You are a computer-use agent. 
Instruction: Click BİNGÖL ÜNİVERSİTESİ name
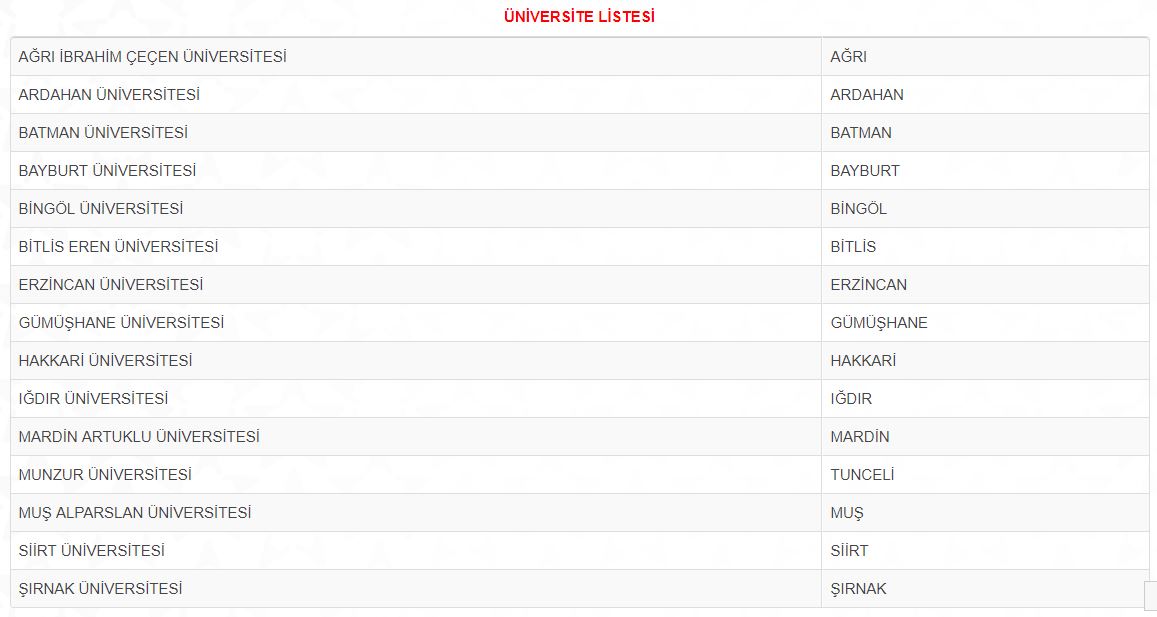point(101,209)
